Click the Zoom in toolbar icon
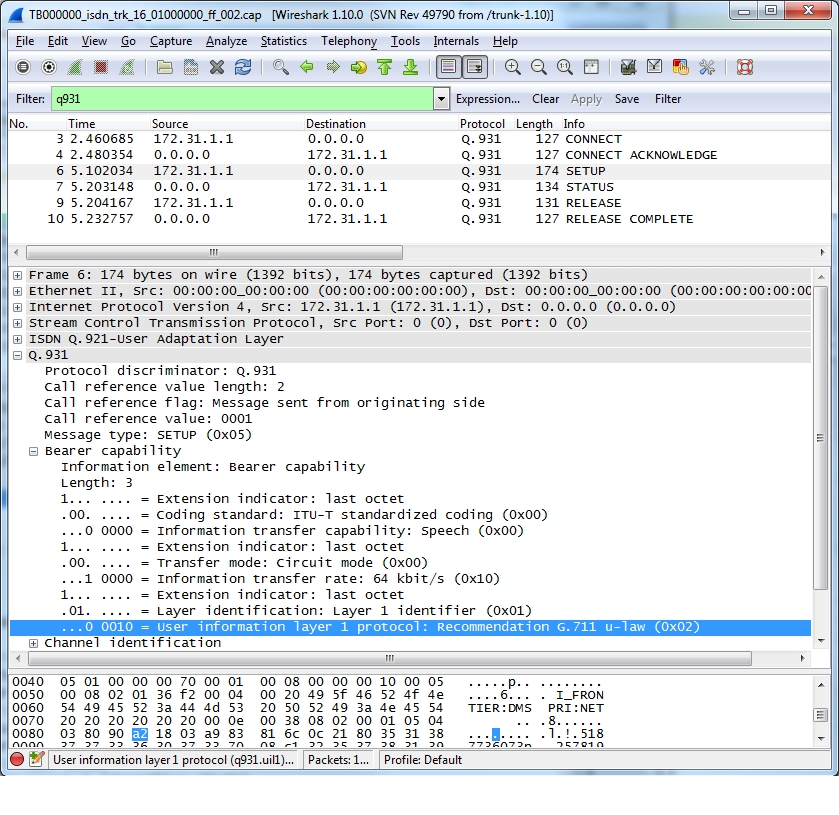The height and width of the screenshot is (815, 839). [x=513, y=67]
